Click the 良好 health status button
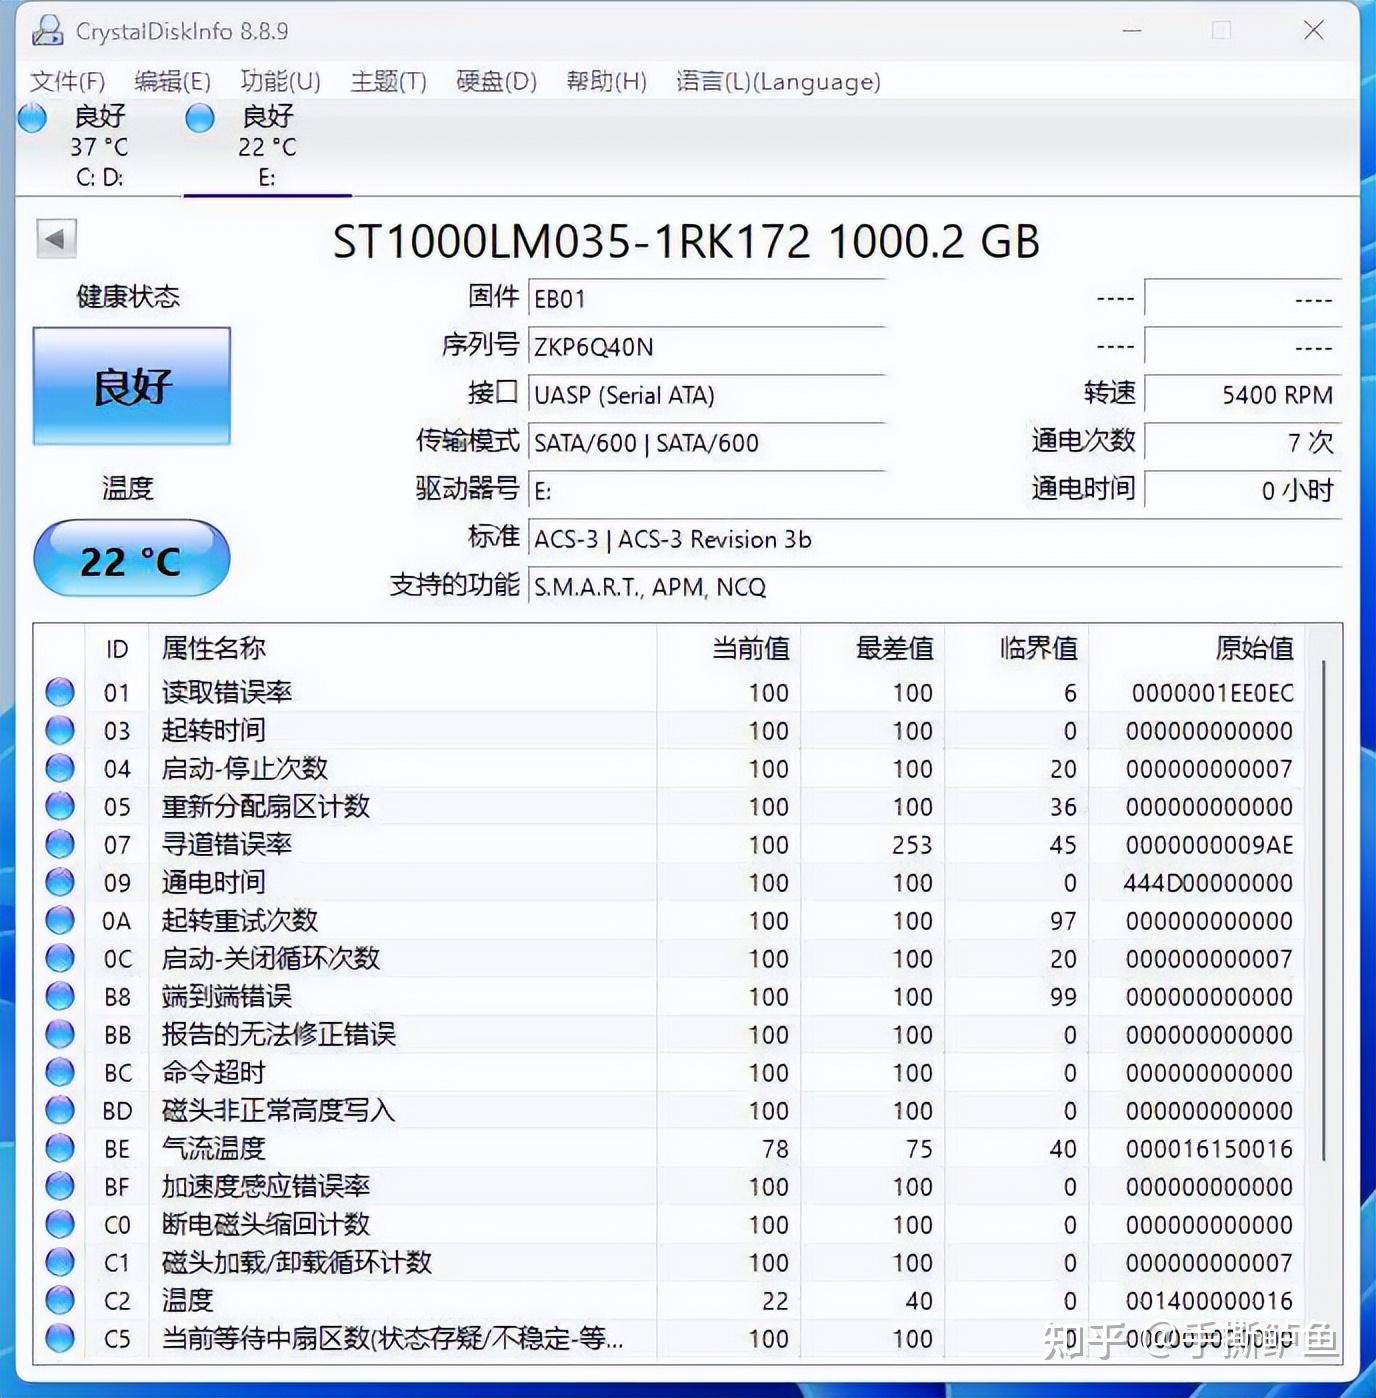1376x1398 pixels. pyautogui.click(x=132, y=386)
